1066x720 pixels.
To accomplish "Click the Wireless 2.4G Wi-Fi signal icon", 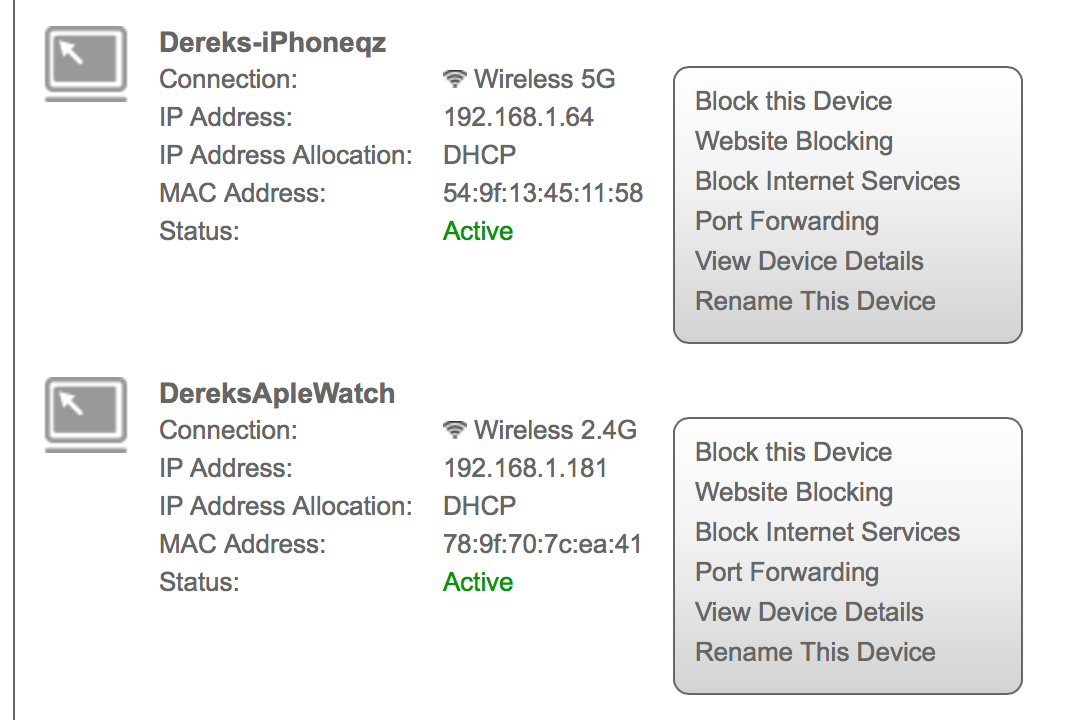I will pos(455,430).
